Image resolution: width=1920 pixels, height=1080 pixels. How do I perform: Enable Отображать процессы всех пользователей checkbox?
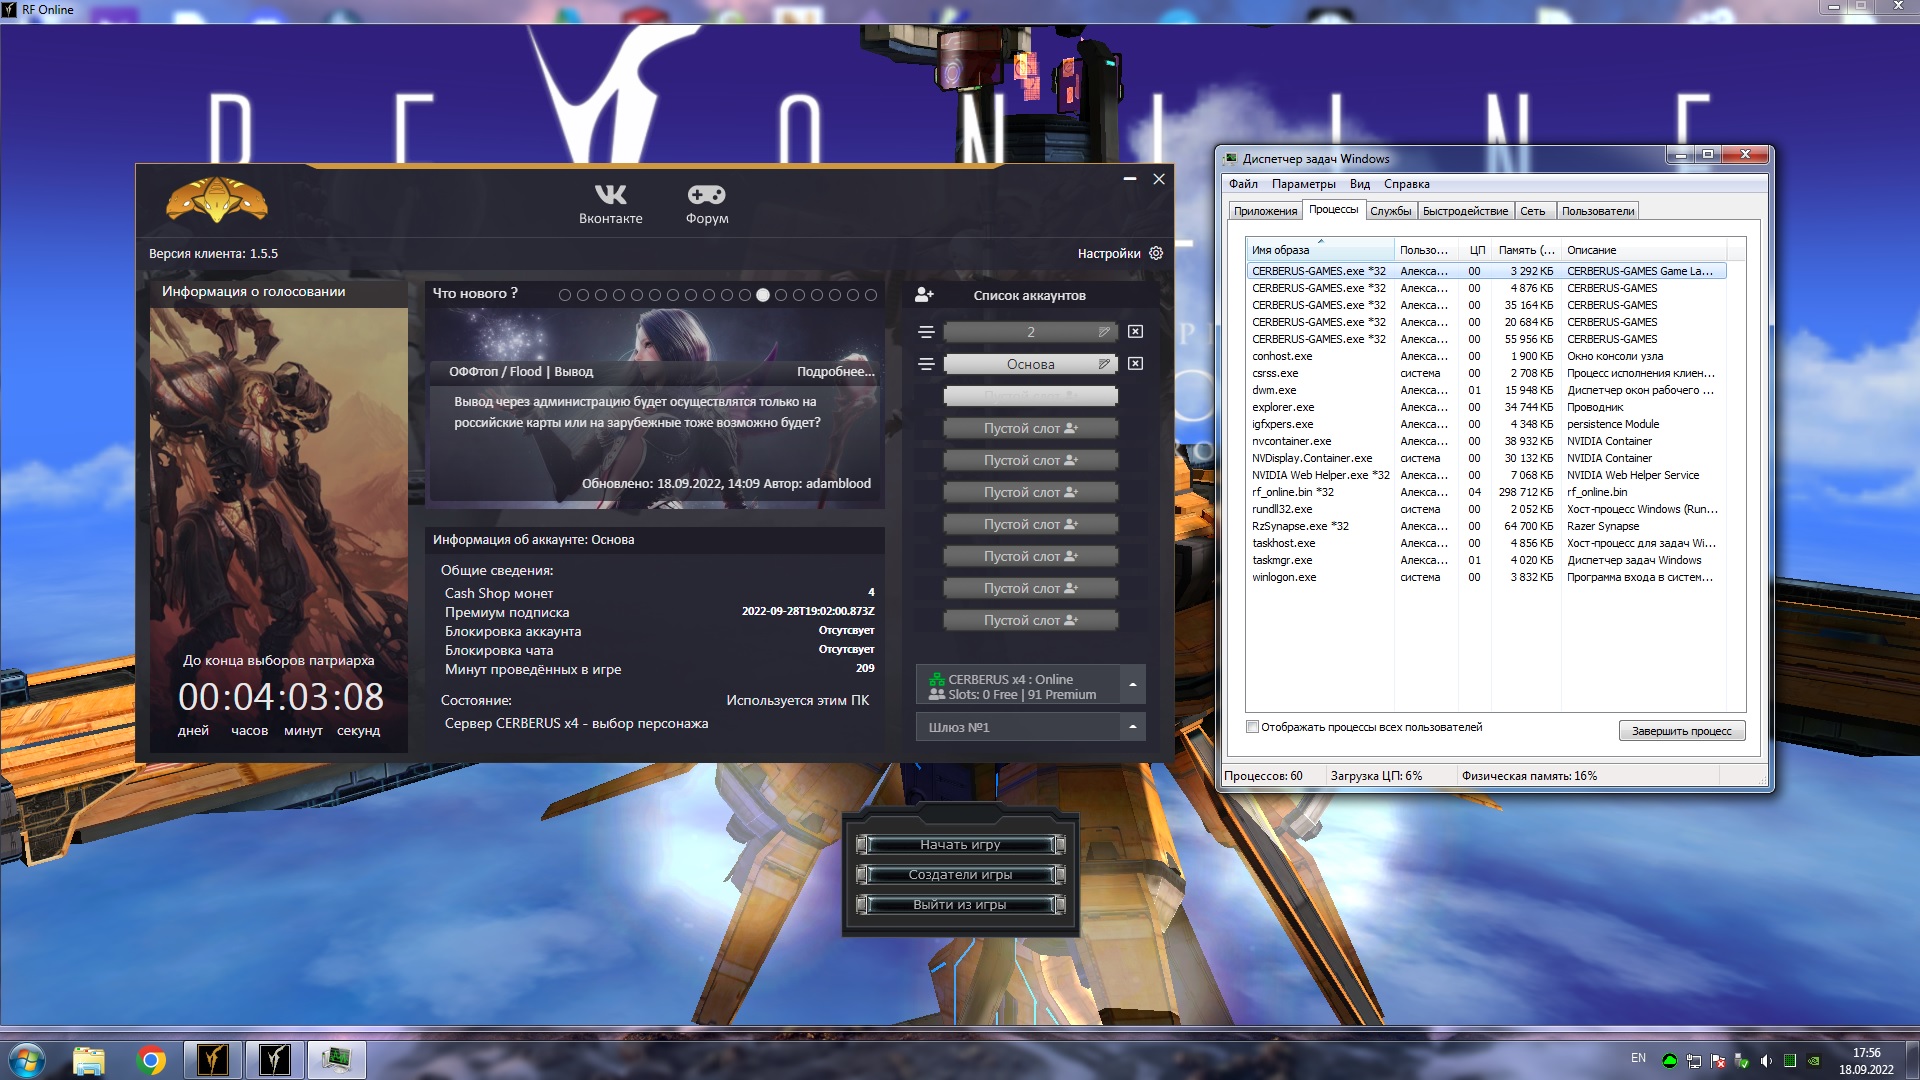[x=1252, y=727]
